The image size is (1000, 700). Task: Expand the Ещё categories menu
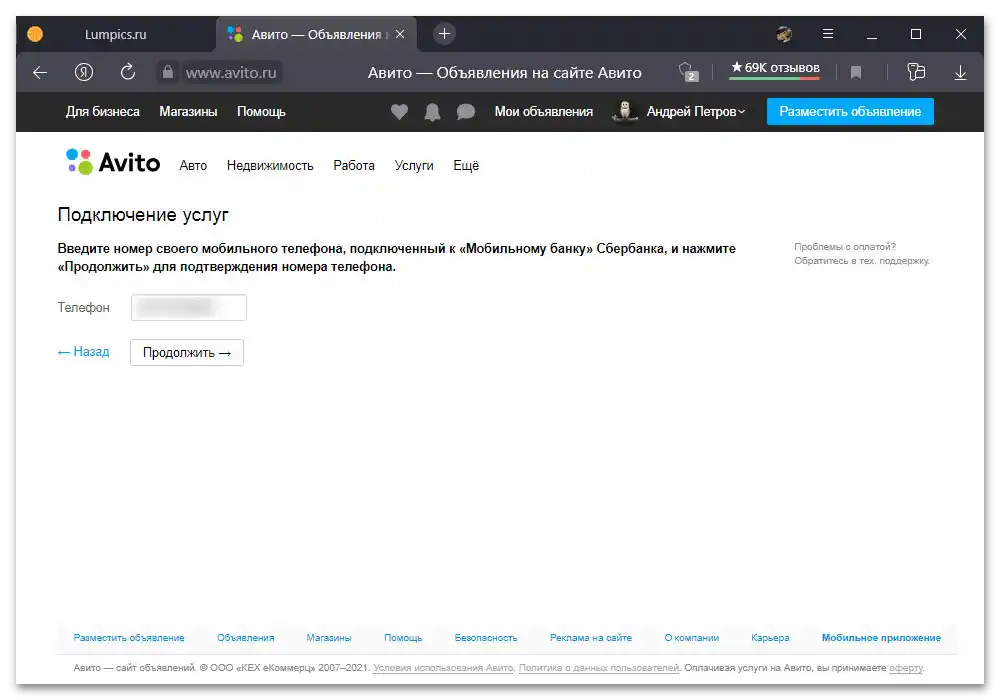(466, 166)
